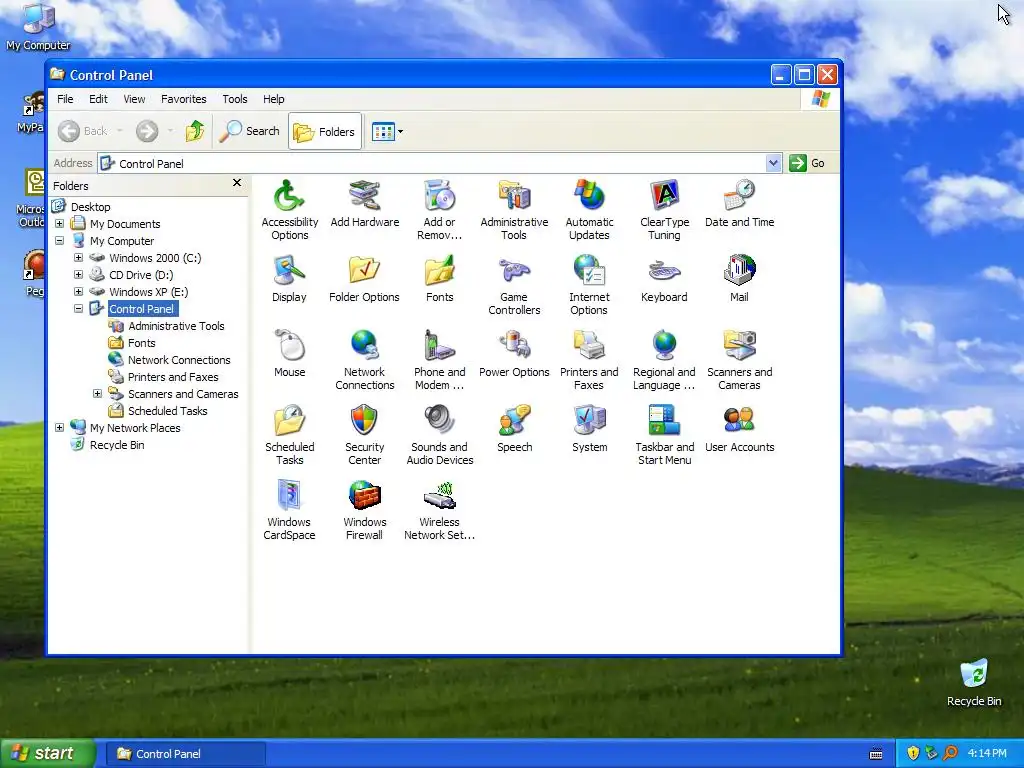Viewport: 1024px width, 768px height.
Task: Click the security shield tray icon
Action: (x=913, y=753)
